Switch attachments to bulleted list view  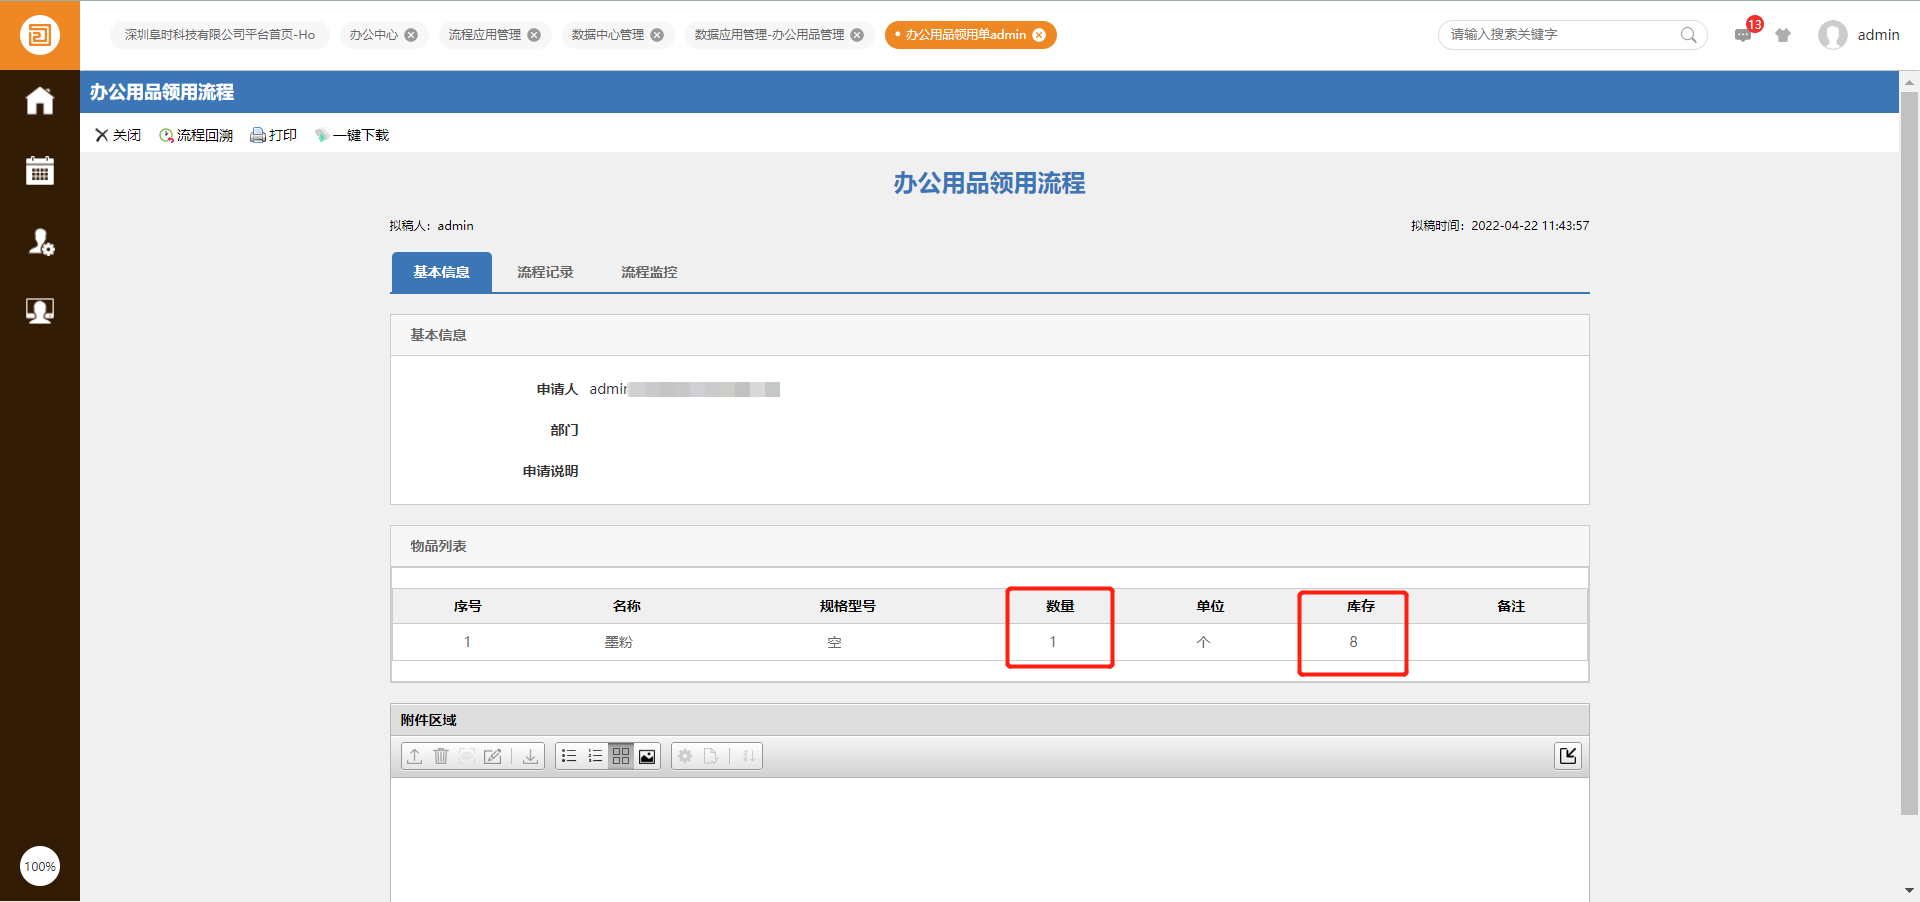[569, 756]
